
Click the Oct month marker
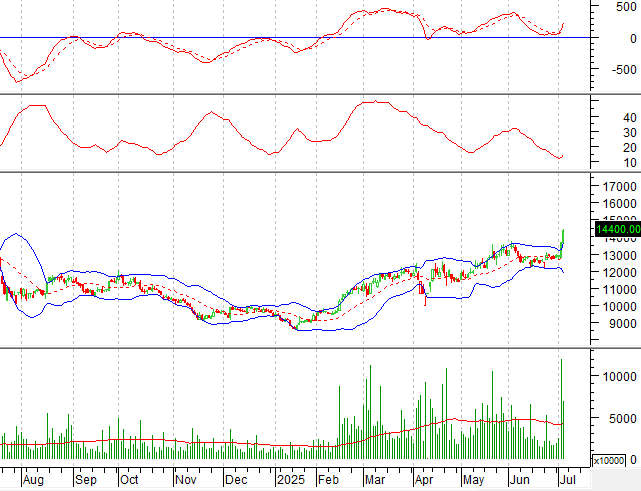(130, 478)
